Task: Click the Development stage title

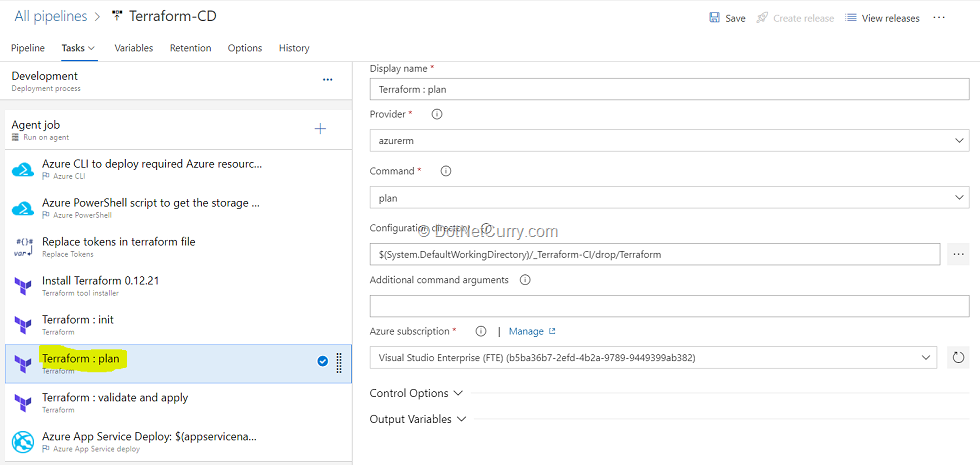Action: 44,76
